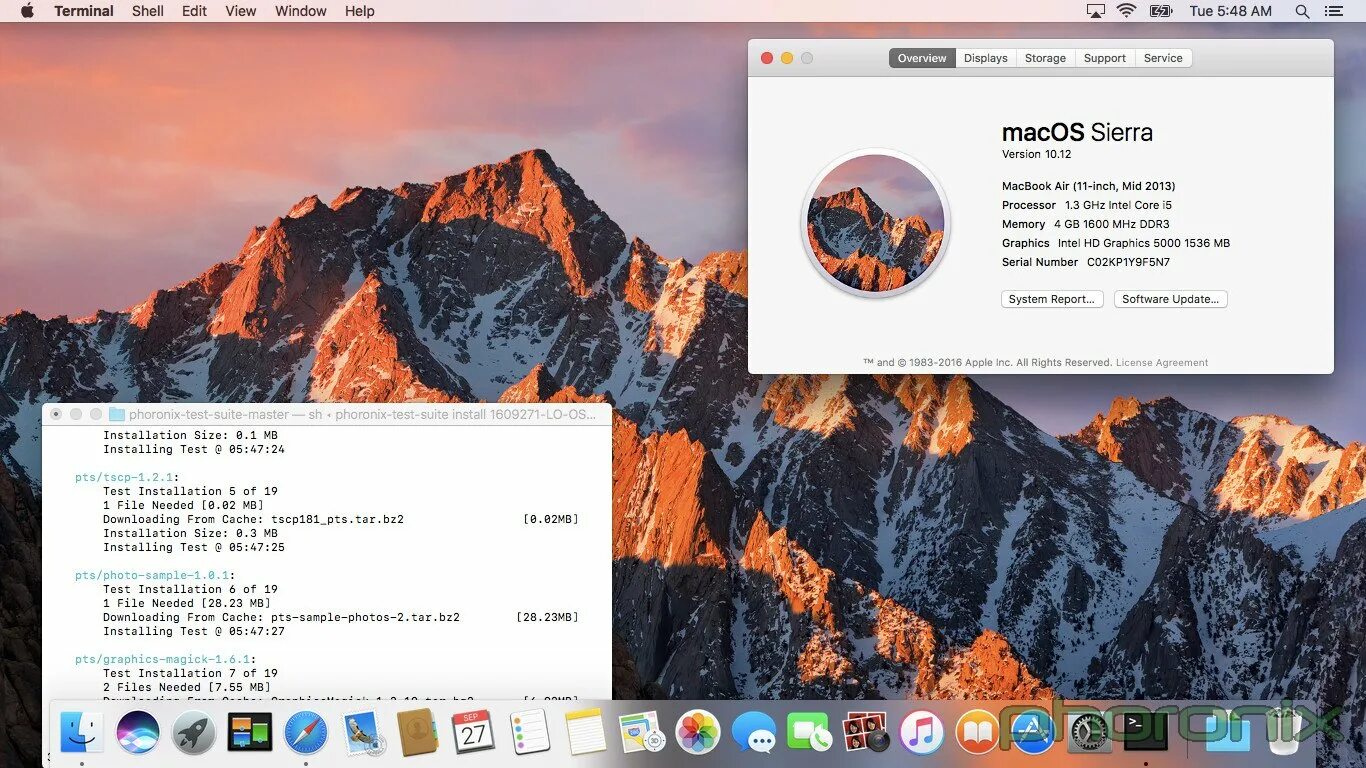Click the Wi-Fi status icon
This screenshot has height=768, width=1366.
point(1127,11)
